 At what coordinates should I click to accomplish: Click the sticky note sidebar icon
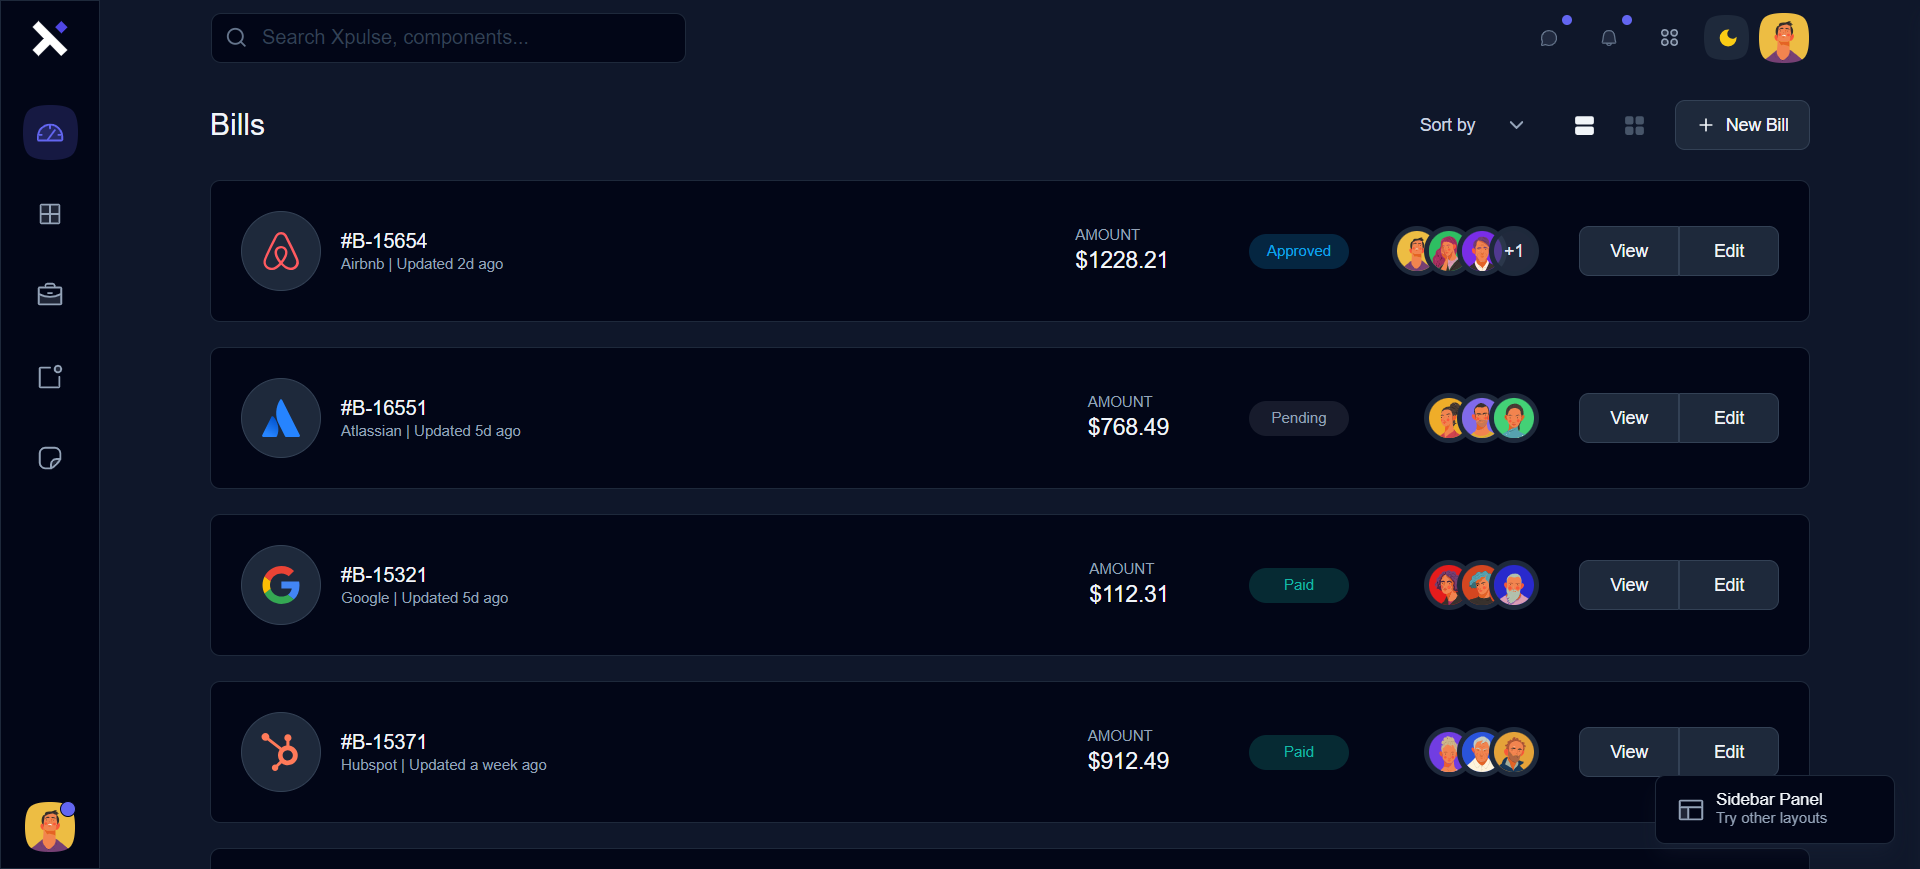[50, 458]
